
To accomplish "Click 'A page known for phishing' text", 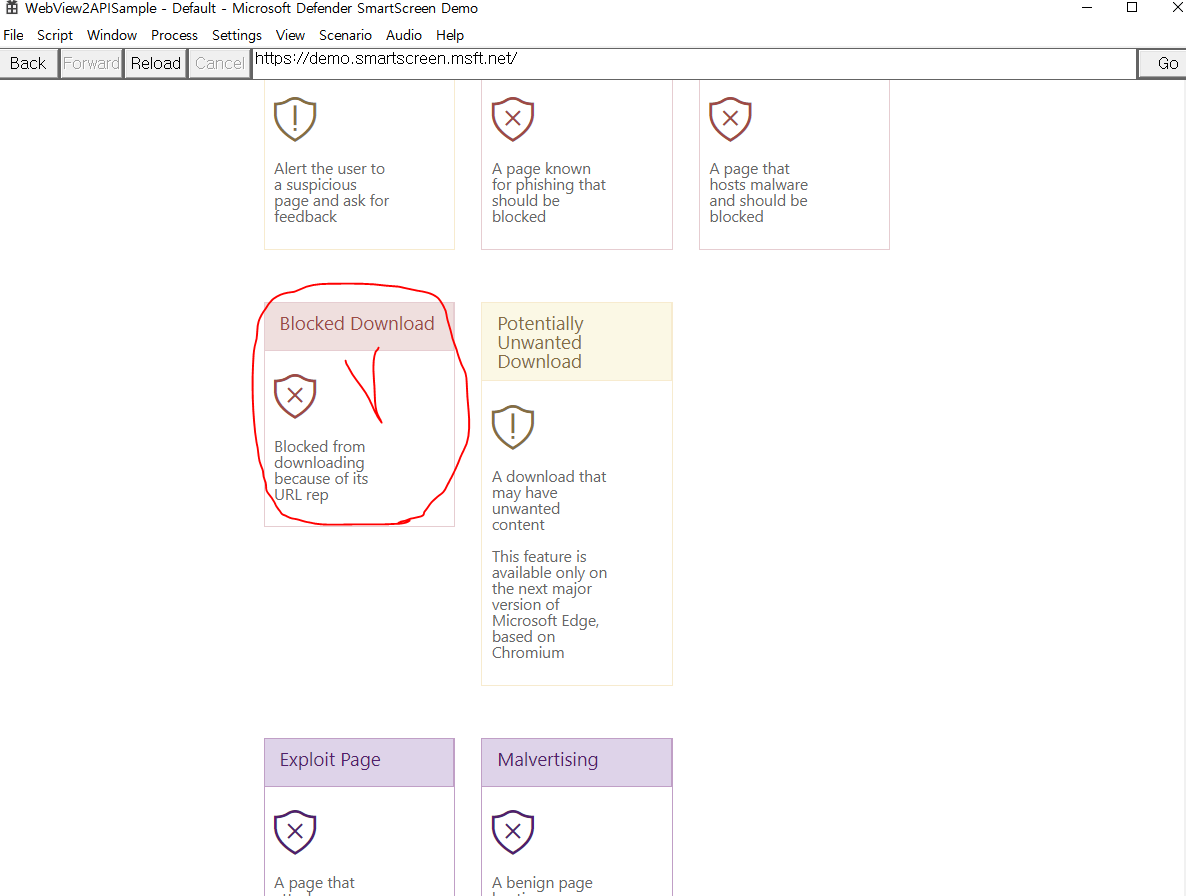I will click(548, 193).
